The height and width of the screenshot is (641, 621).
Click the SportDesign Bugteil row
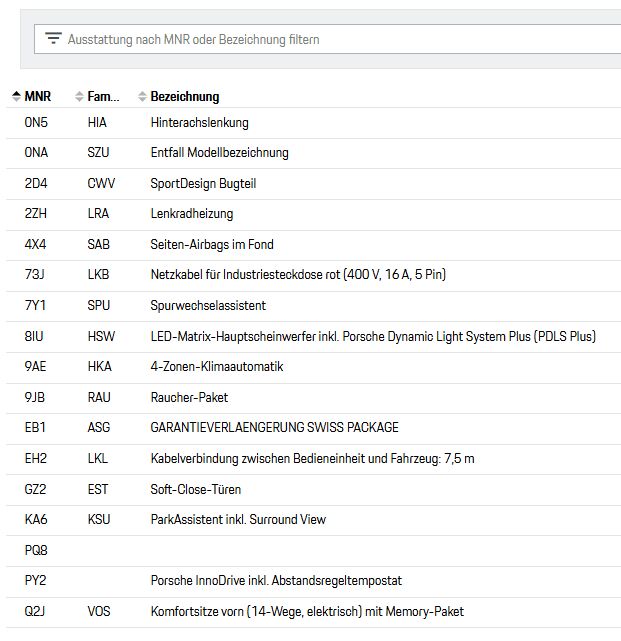click(205, 184)
